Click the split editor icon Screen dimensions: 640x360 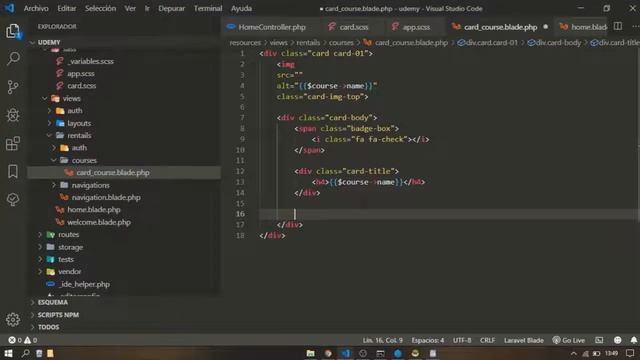tap(618, 27)
